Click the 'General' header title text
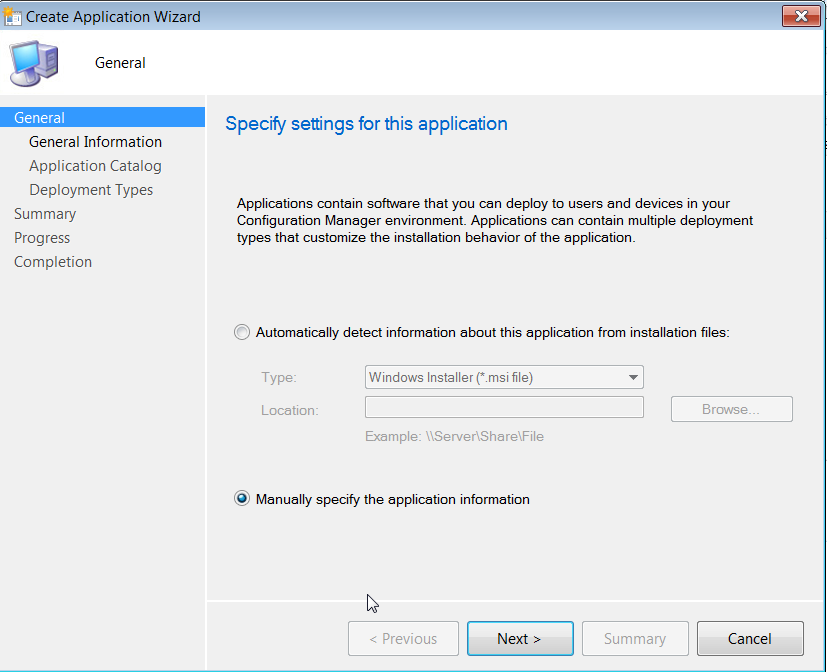Image resolution: width=827 pixels, height=672 pixels. pos(120,63)
